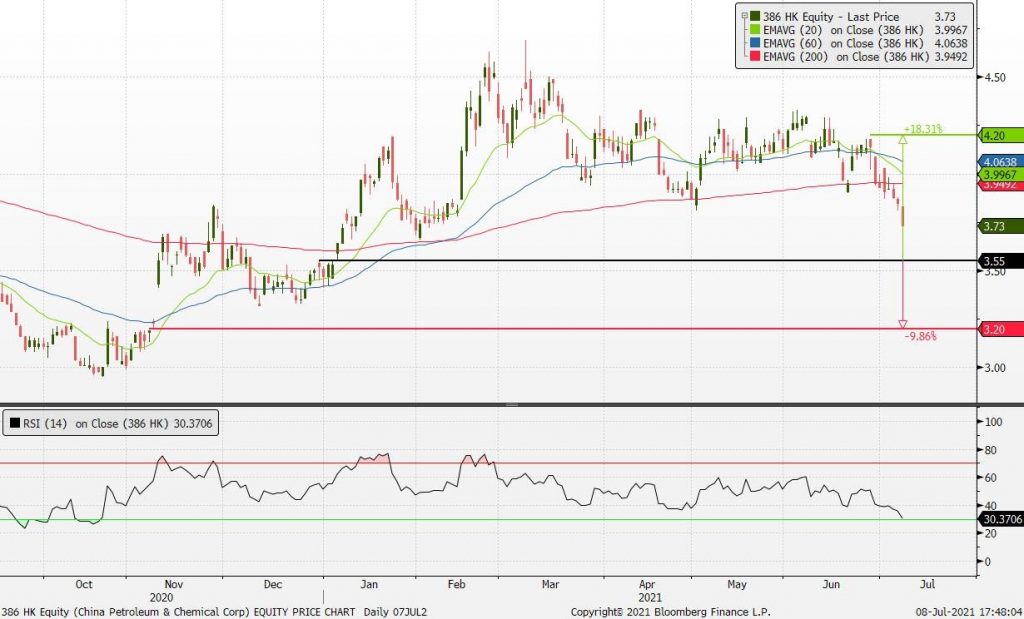Click the red 3.20 level label
The image size is (1024, 619).
(x=1001, y=329)
